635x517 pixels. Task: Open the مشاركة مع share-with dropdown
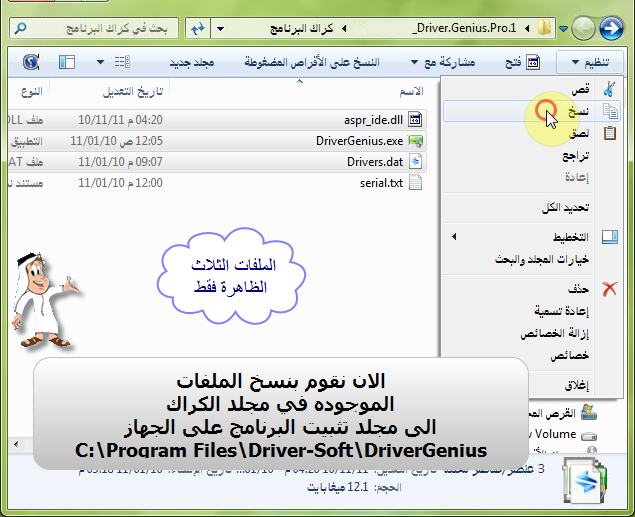(x=443, y=62)
